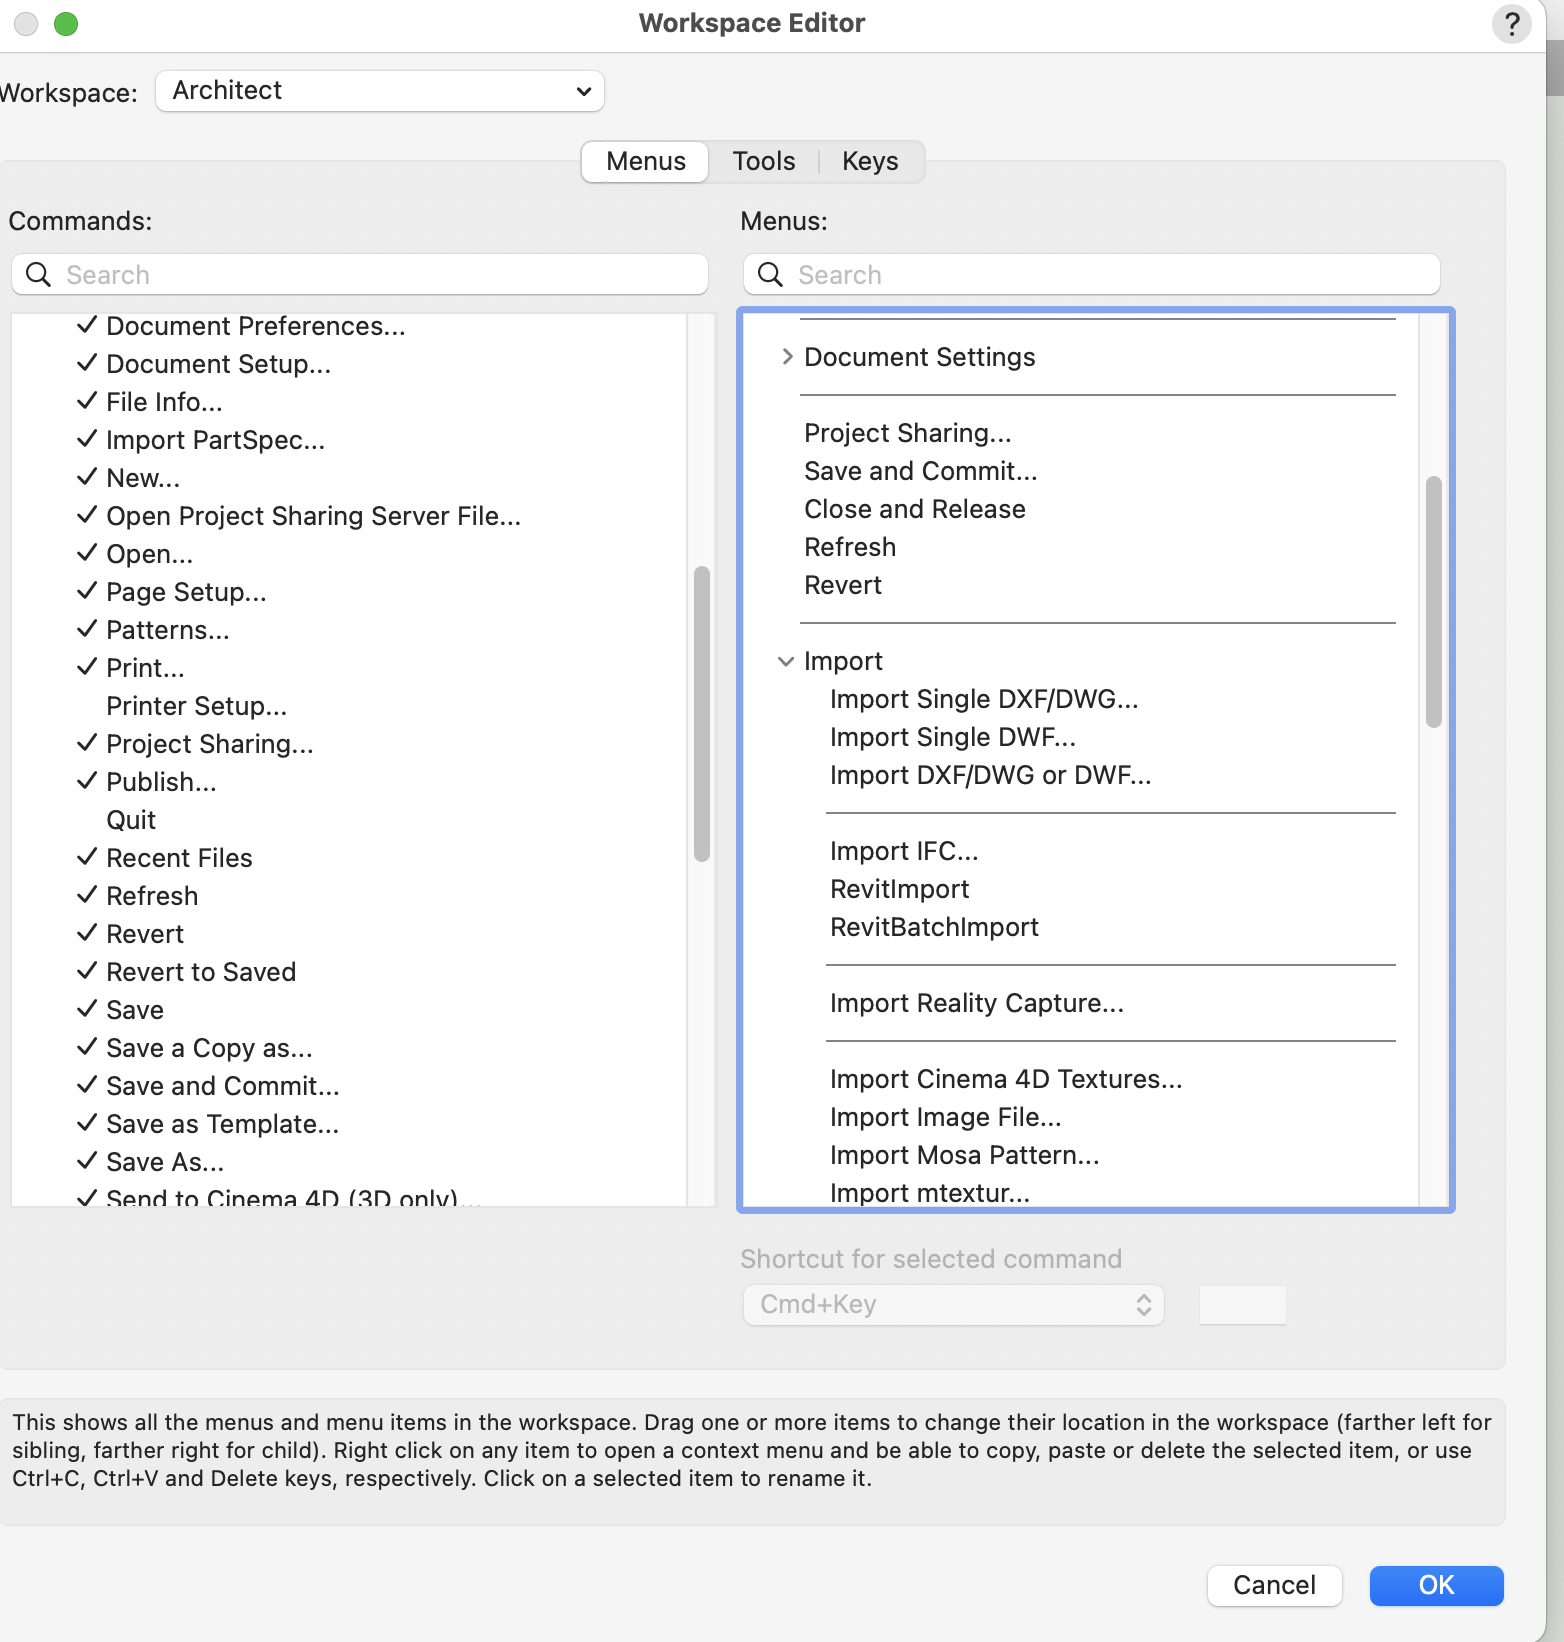This screenshot has height=1642, width=1564.
Task: Open the Workspace Architect dropdown
Action: (x=380, y=91)
